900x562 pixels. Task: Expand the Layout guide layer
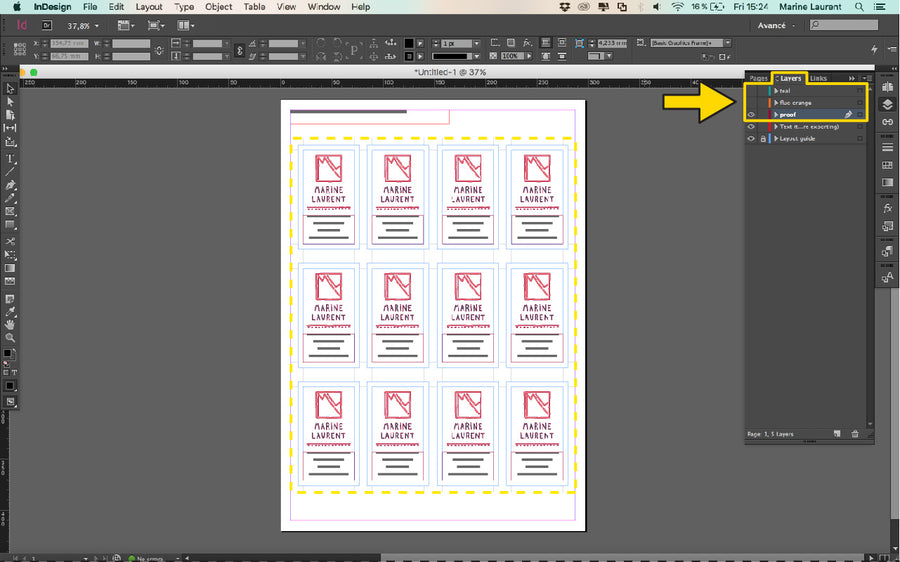pyautogui.click(x=776, y=139)
